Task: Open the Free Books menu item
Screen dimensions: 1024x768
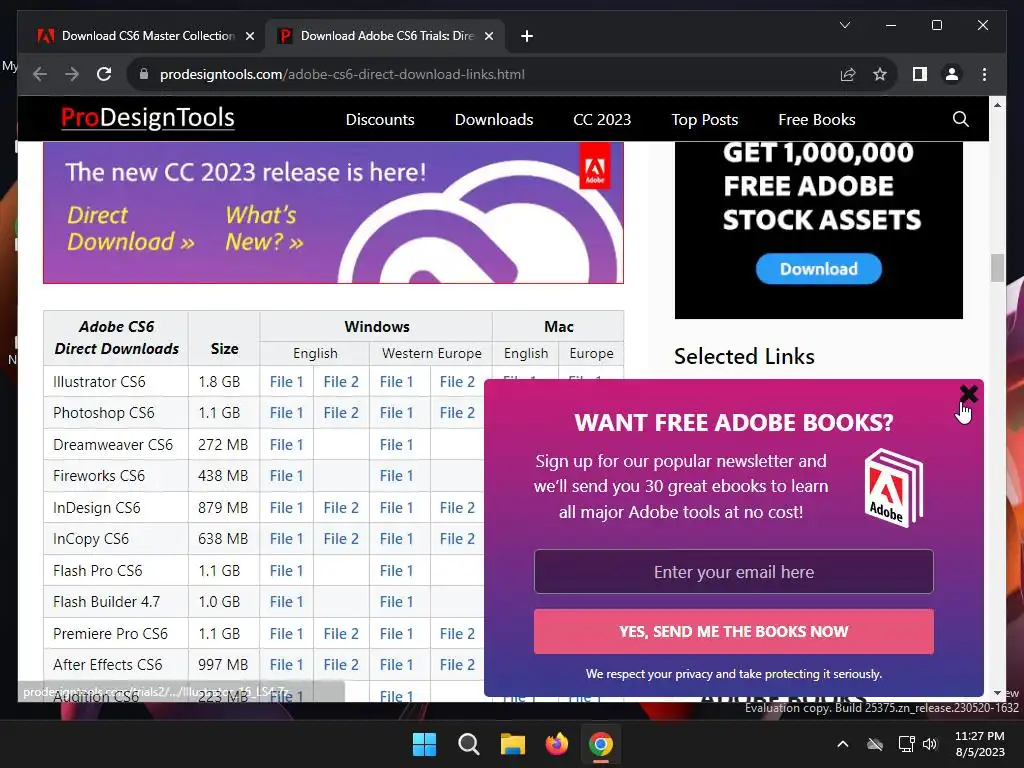Action: (x=816, y=120)
